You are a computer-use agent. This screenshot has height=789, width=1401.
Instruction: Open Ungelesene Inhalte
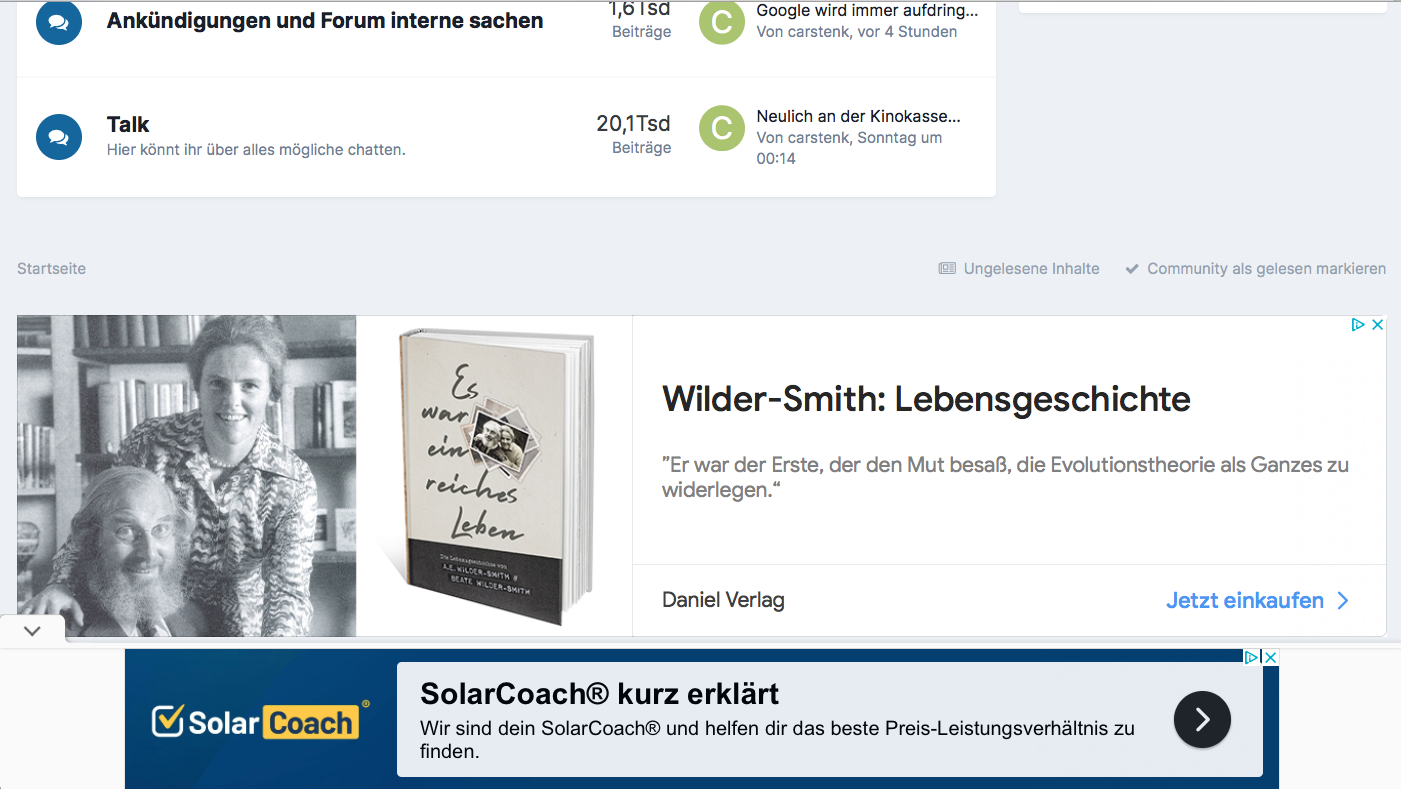coord(1019,269)
